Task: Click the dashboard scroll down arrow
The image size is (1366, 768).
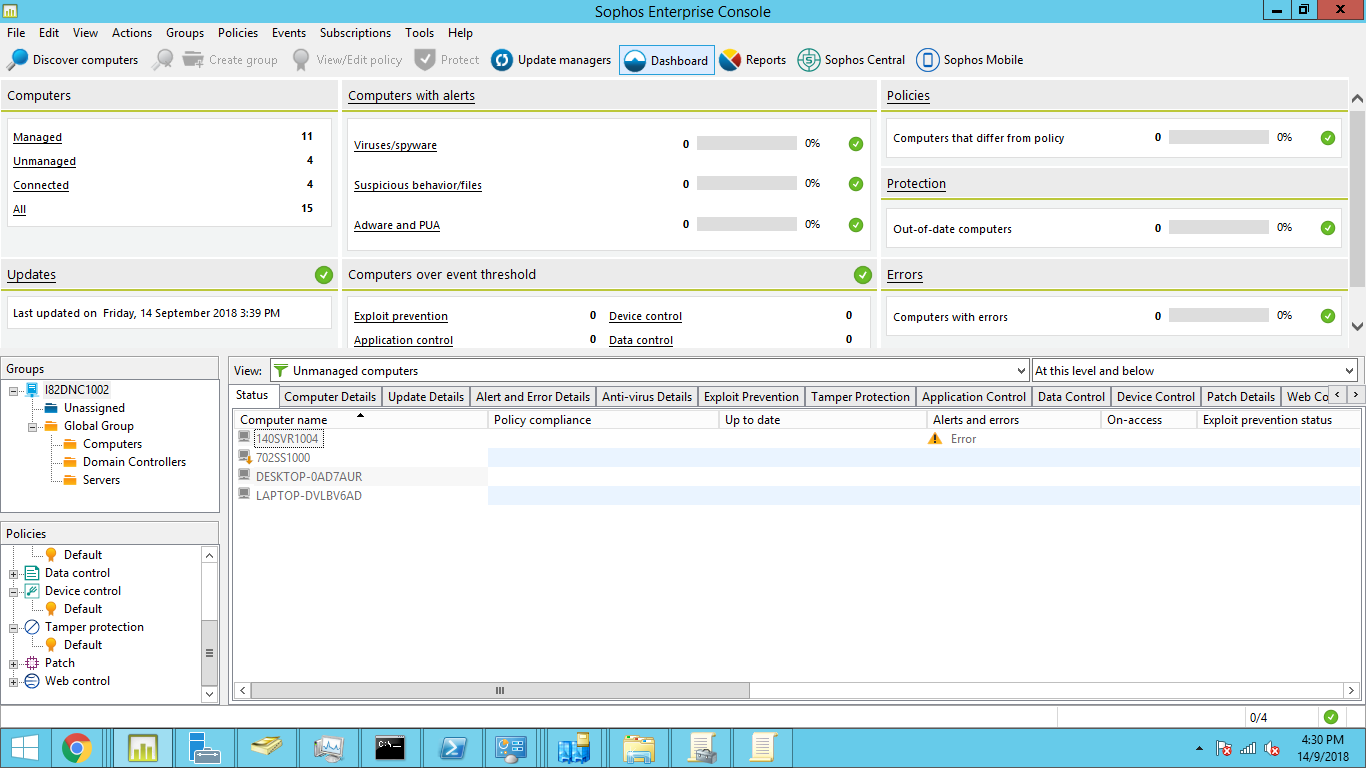Action: [1357, 326]
